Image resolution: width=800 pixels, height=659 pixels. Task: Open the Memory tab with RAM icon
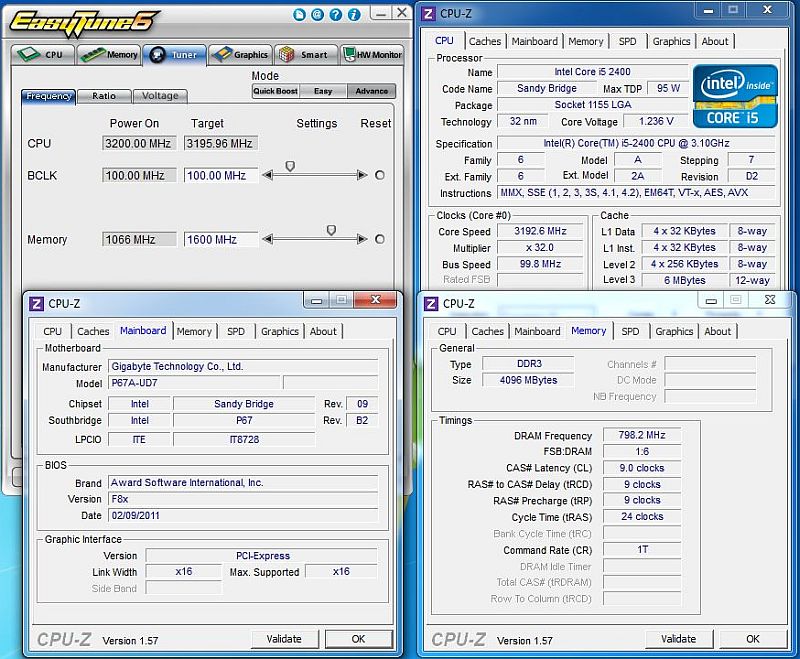[109, 55]
